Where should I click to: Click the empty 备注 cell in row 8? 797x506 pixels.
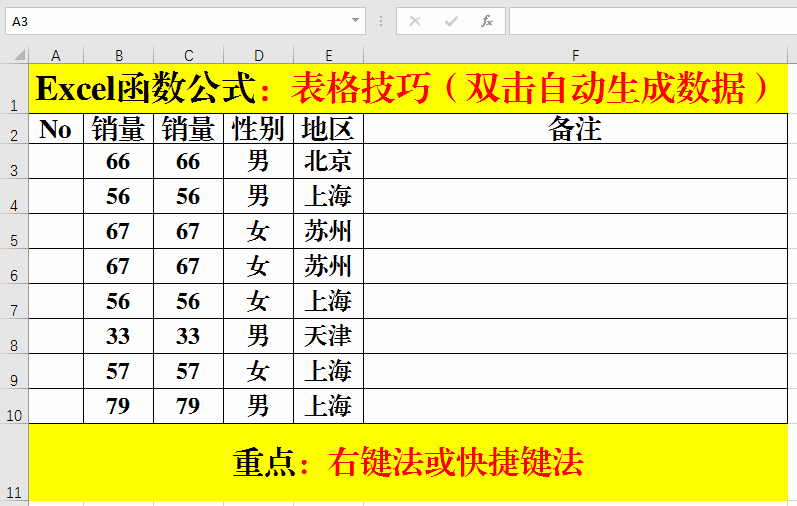point(575,336)
